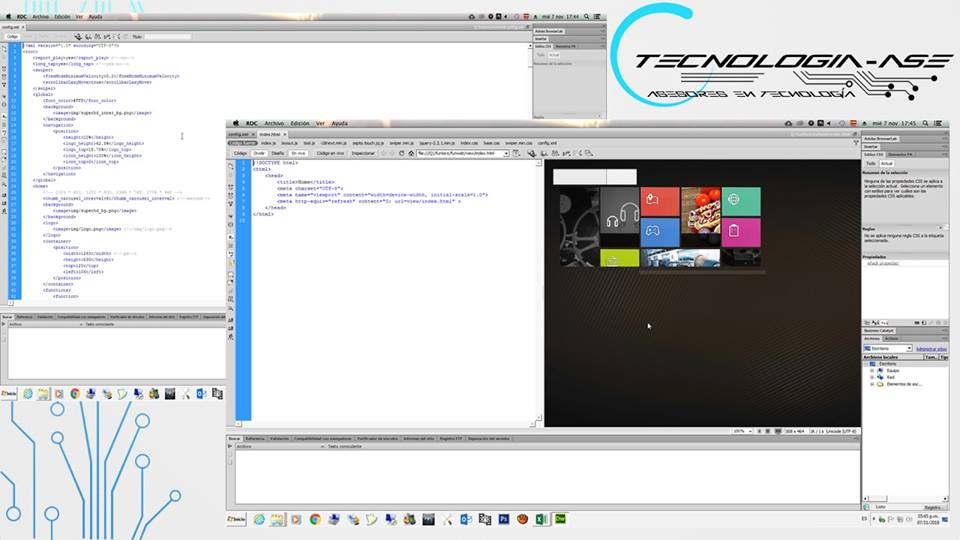Click the blue gamepad tile in preview
This screenshot has width=960, height=540.
pyautogui.click(x=659, y=232)
